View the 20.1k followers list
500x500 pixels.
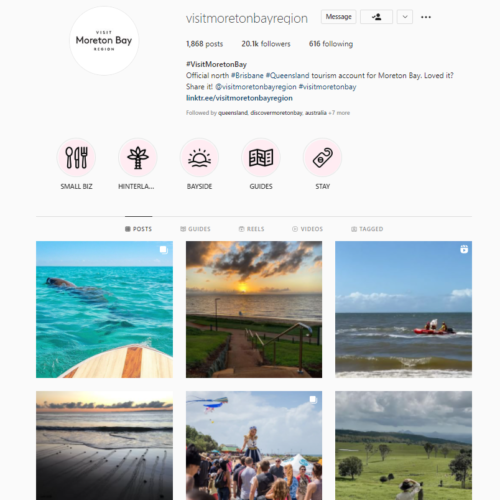[266, 44]
